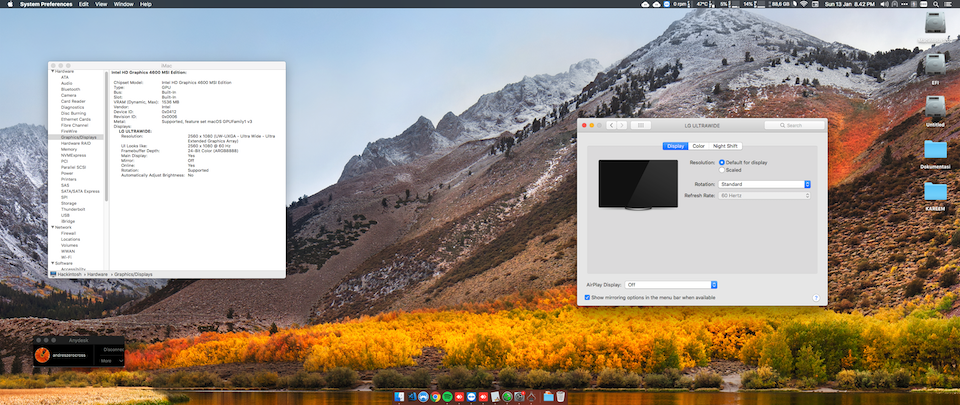This screenshot has width=960, height=405.
Task: Open Spotify from the Dock
Action: [448, 396]
